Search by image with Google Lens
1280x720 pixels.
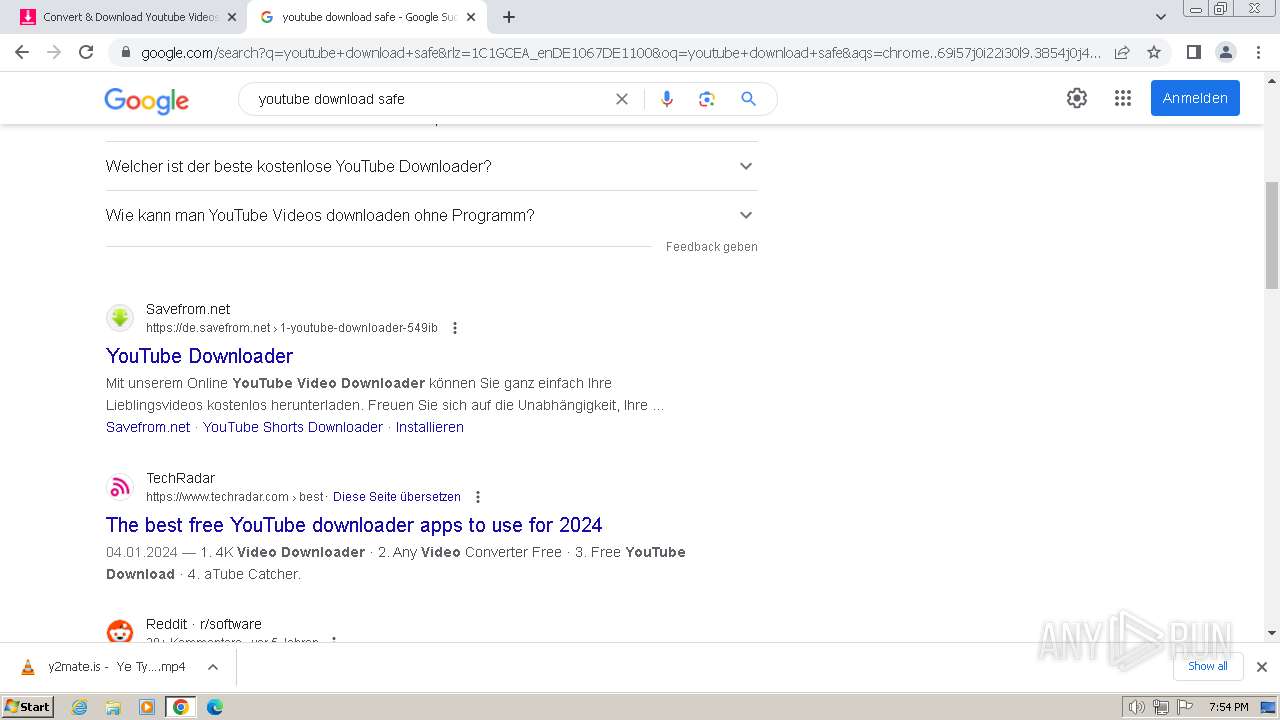[707, 99]
